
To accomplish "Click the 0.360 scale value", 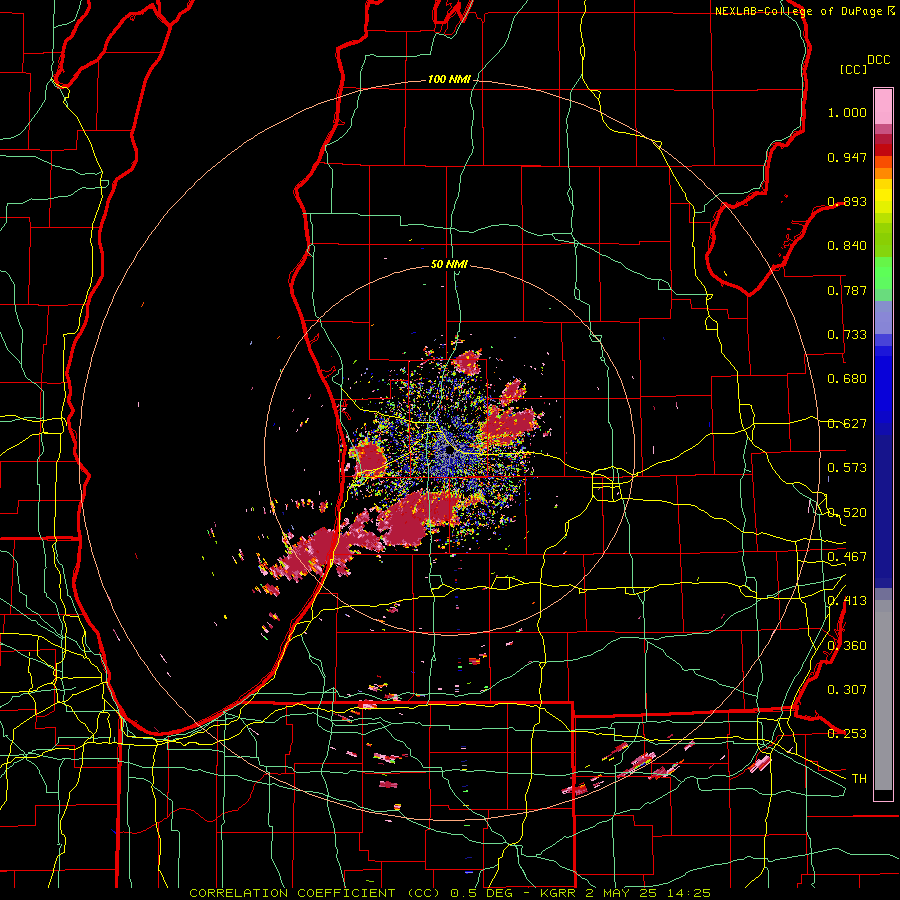I will (847, 646).
